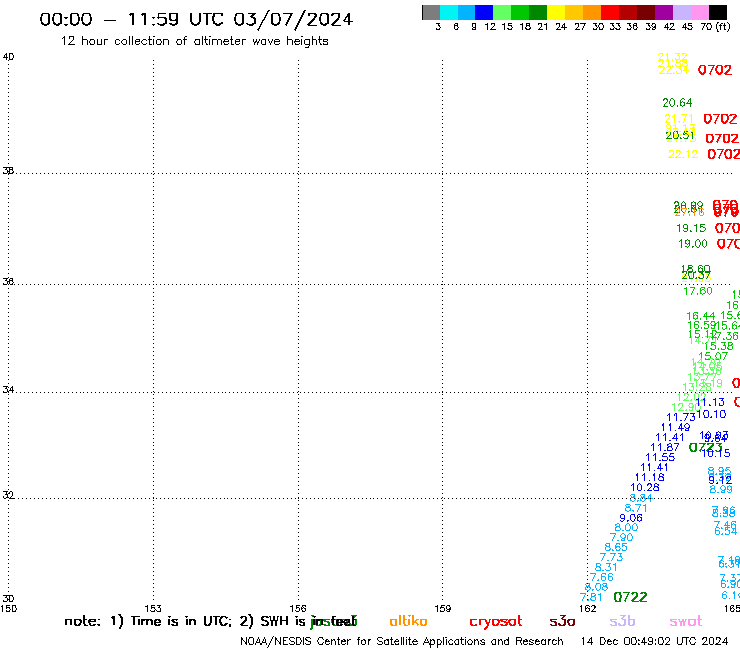Click the timestamp '14 Dec 00:49:02 UTC 2024'

tap(654, 641)
